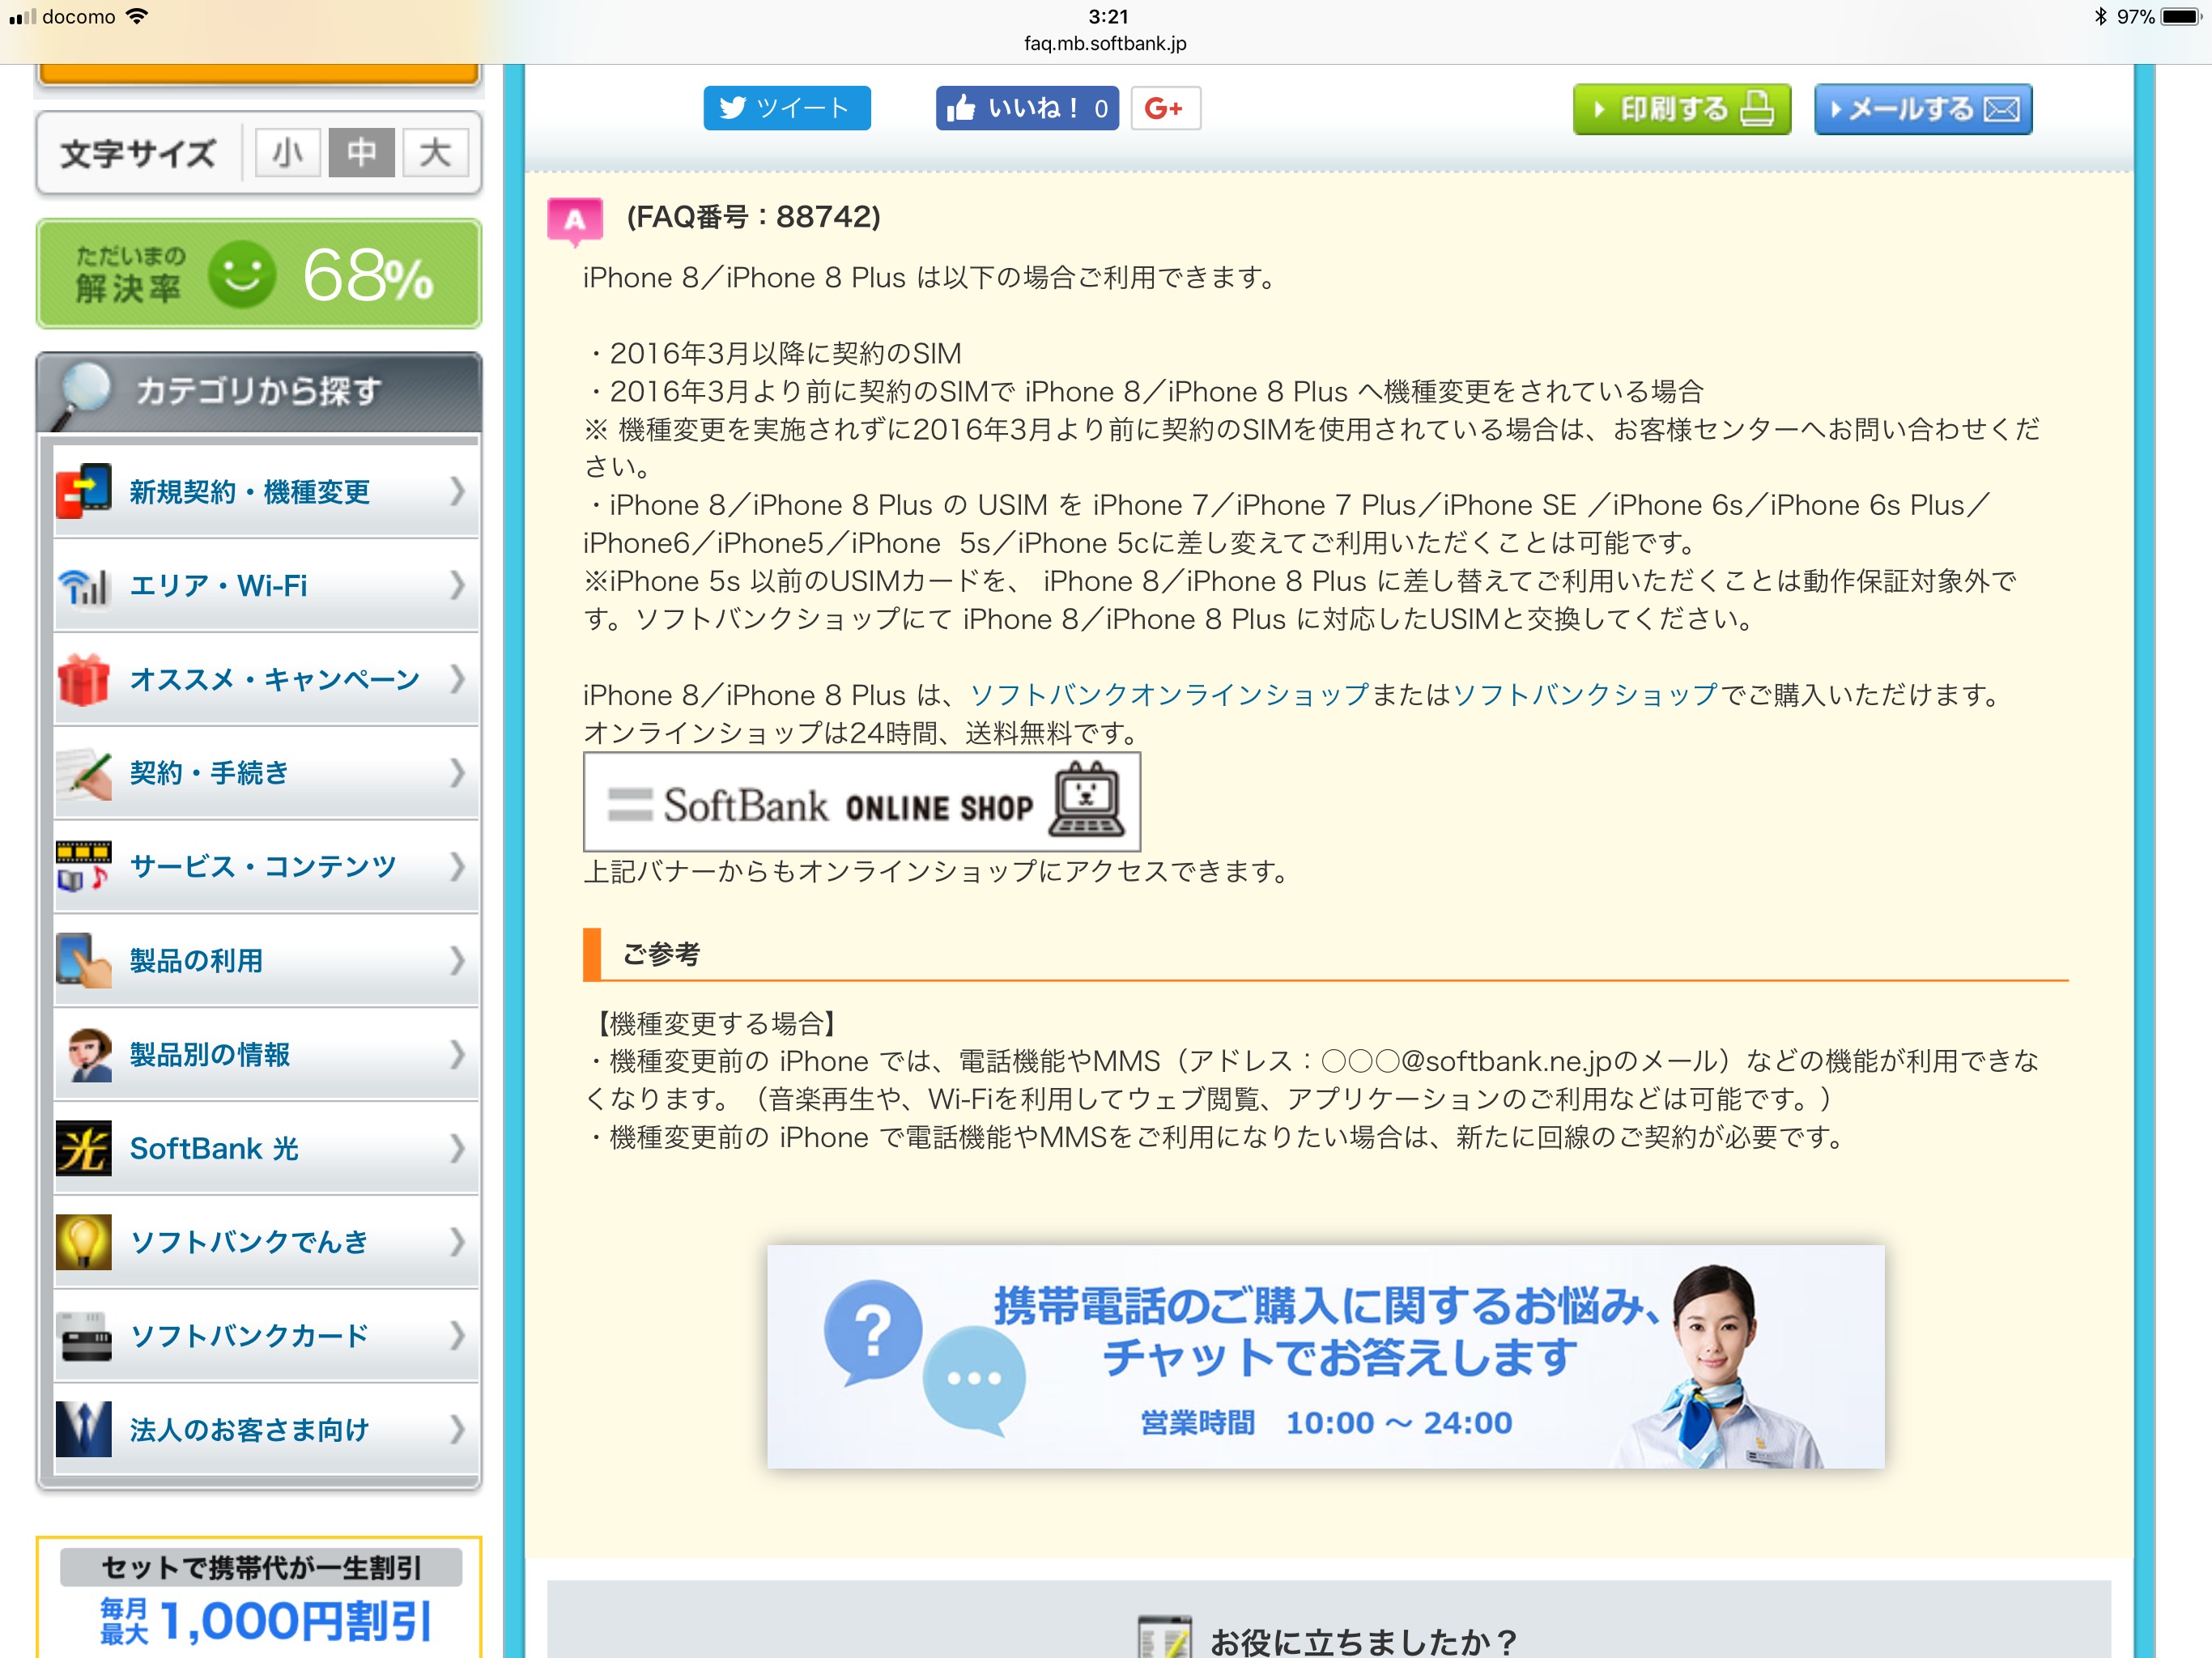Screen dimensions: 2212x1658
Task: Open the chat support banner
Action: [1325, 1357]
